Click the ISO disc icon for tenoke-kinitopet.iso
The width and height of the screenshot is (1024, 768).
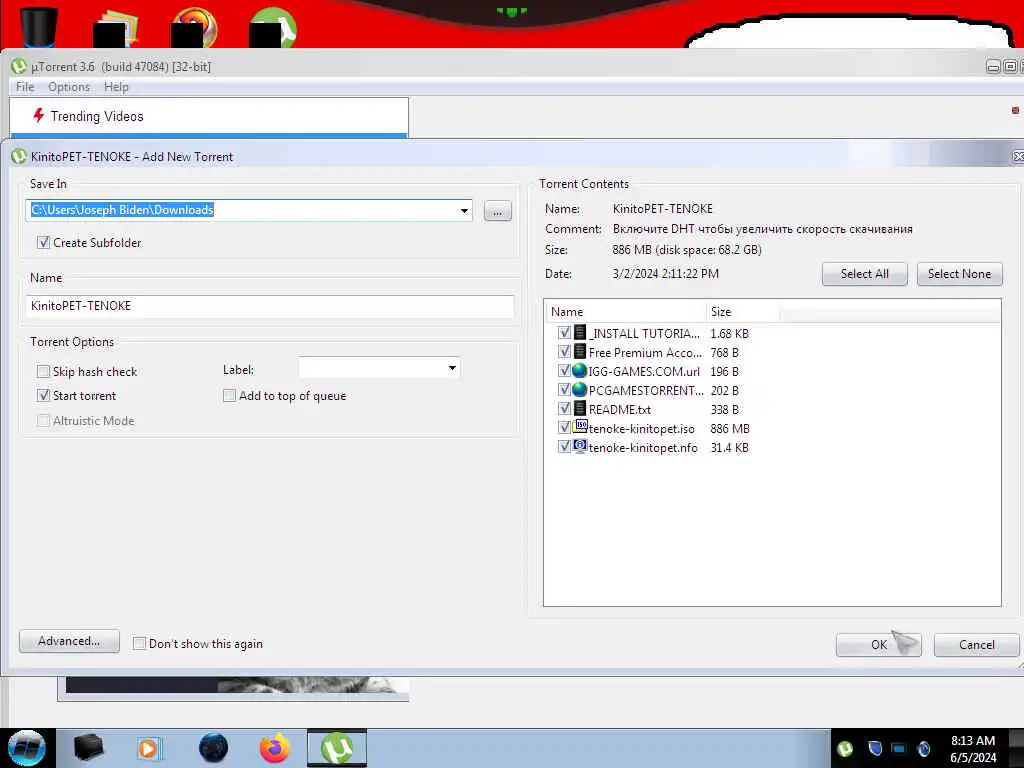coord(580,426)
